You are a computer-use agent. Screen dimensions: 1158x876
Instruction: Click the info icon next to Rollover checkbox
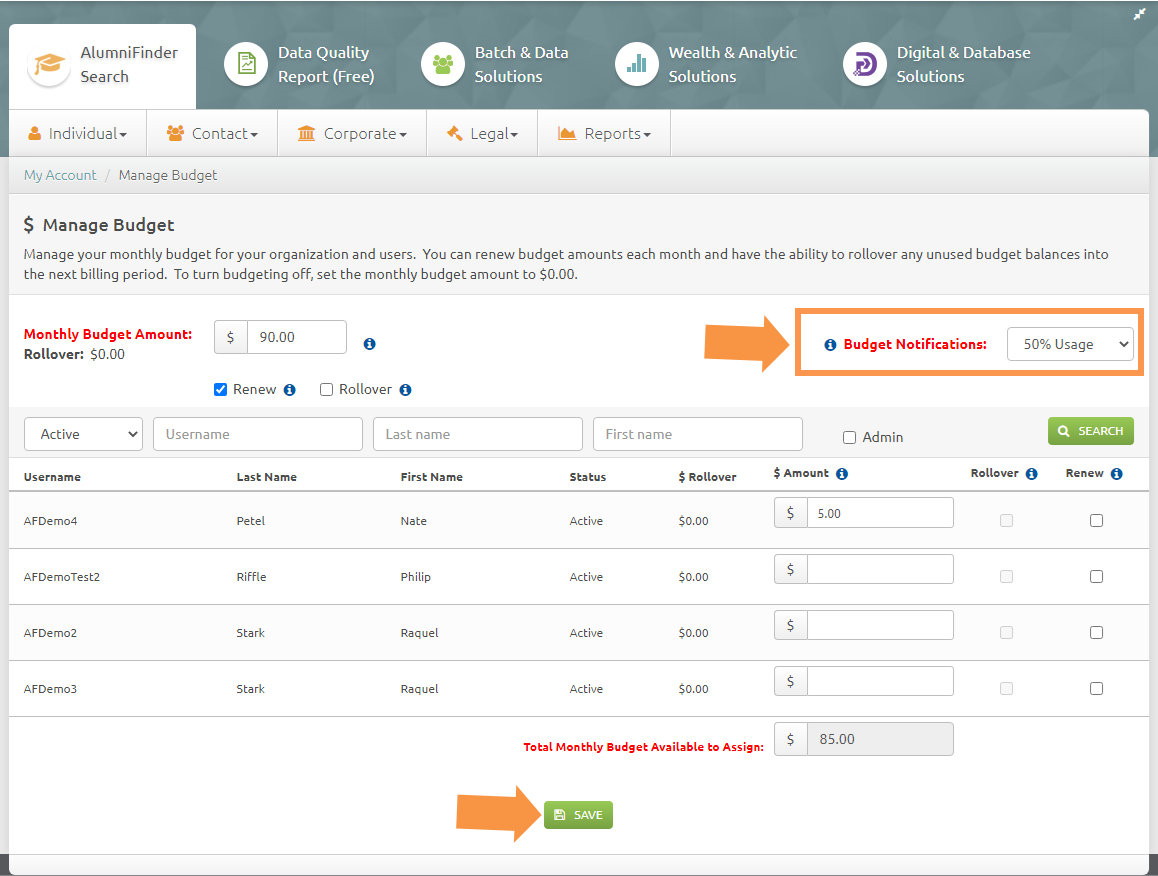[x=405, y=389]
